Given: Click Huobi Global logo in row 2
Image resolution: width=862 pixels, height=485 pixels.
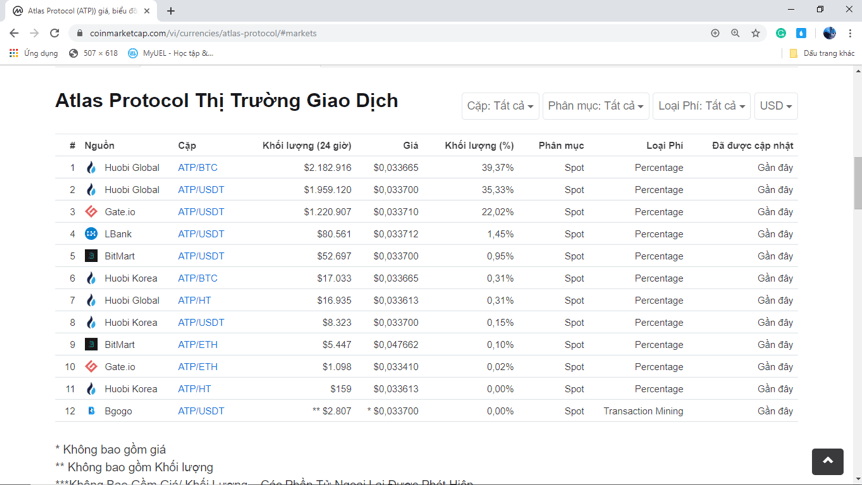Looking at the screenshot, I should [x=91, y=190].
